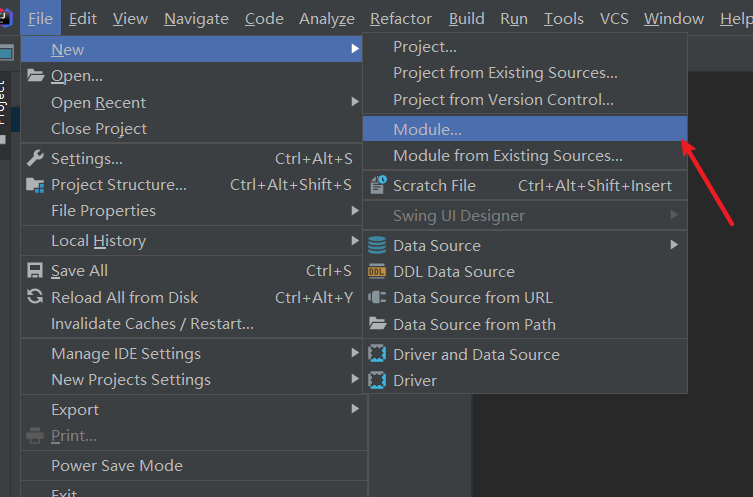This screenshot has height=497, width=753.
Task: Click the Settings wrench icon
Action: point(36,158)
